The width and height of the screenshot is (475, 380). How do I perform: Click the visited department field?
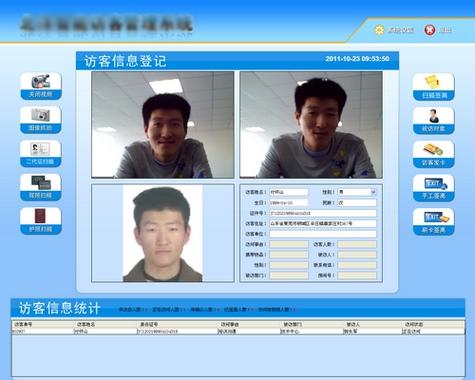tap(289, 276)
